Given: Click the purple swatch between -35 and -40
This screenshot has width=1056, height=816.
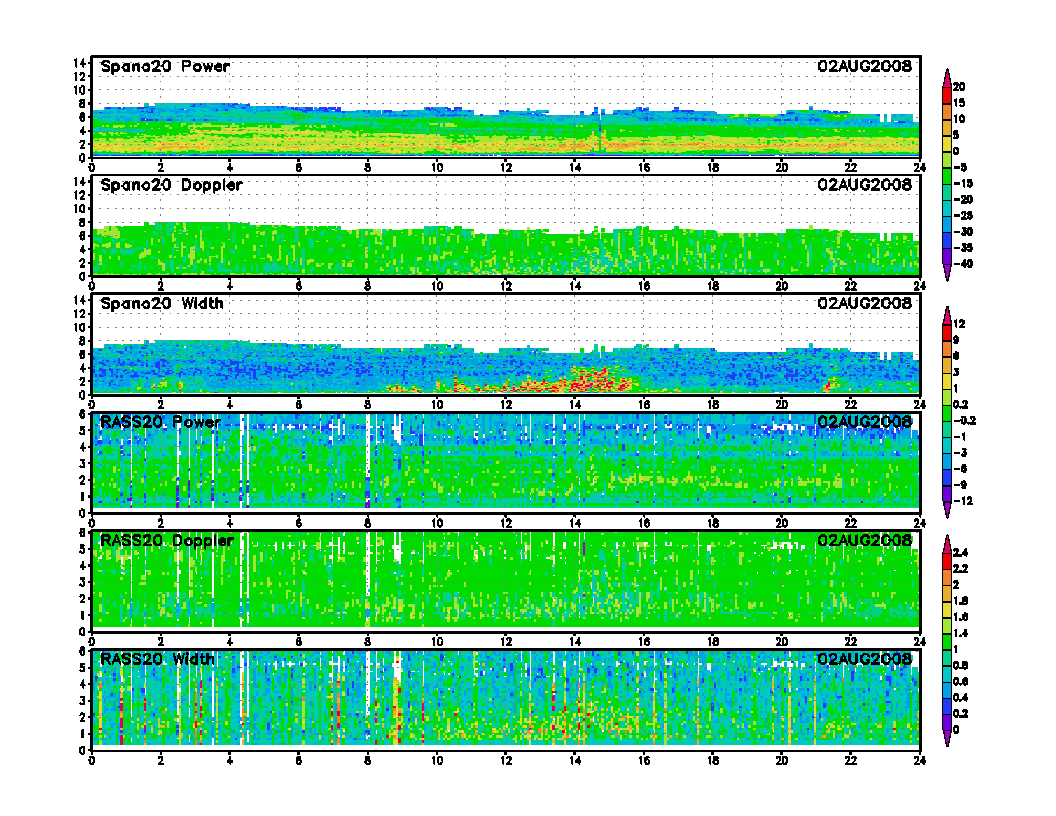Looking at the screenshot, I should point(947,256).
